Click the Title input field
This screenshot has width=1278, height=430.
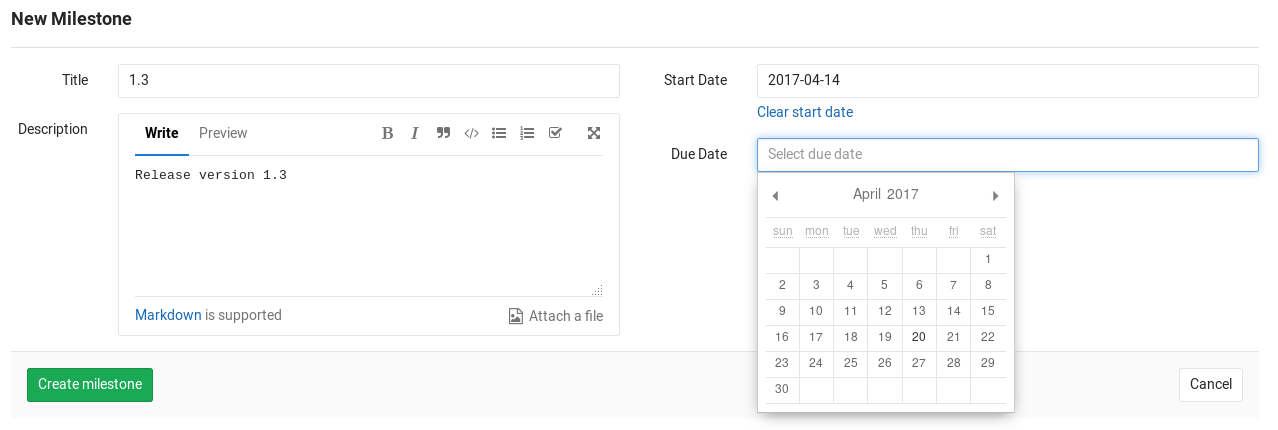tap(369, 81)
